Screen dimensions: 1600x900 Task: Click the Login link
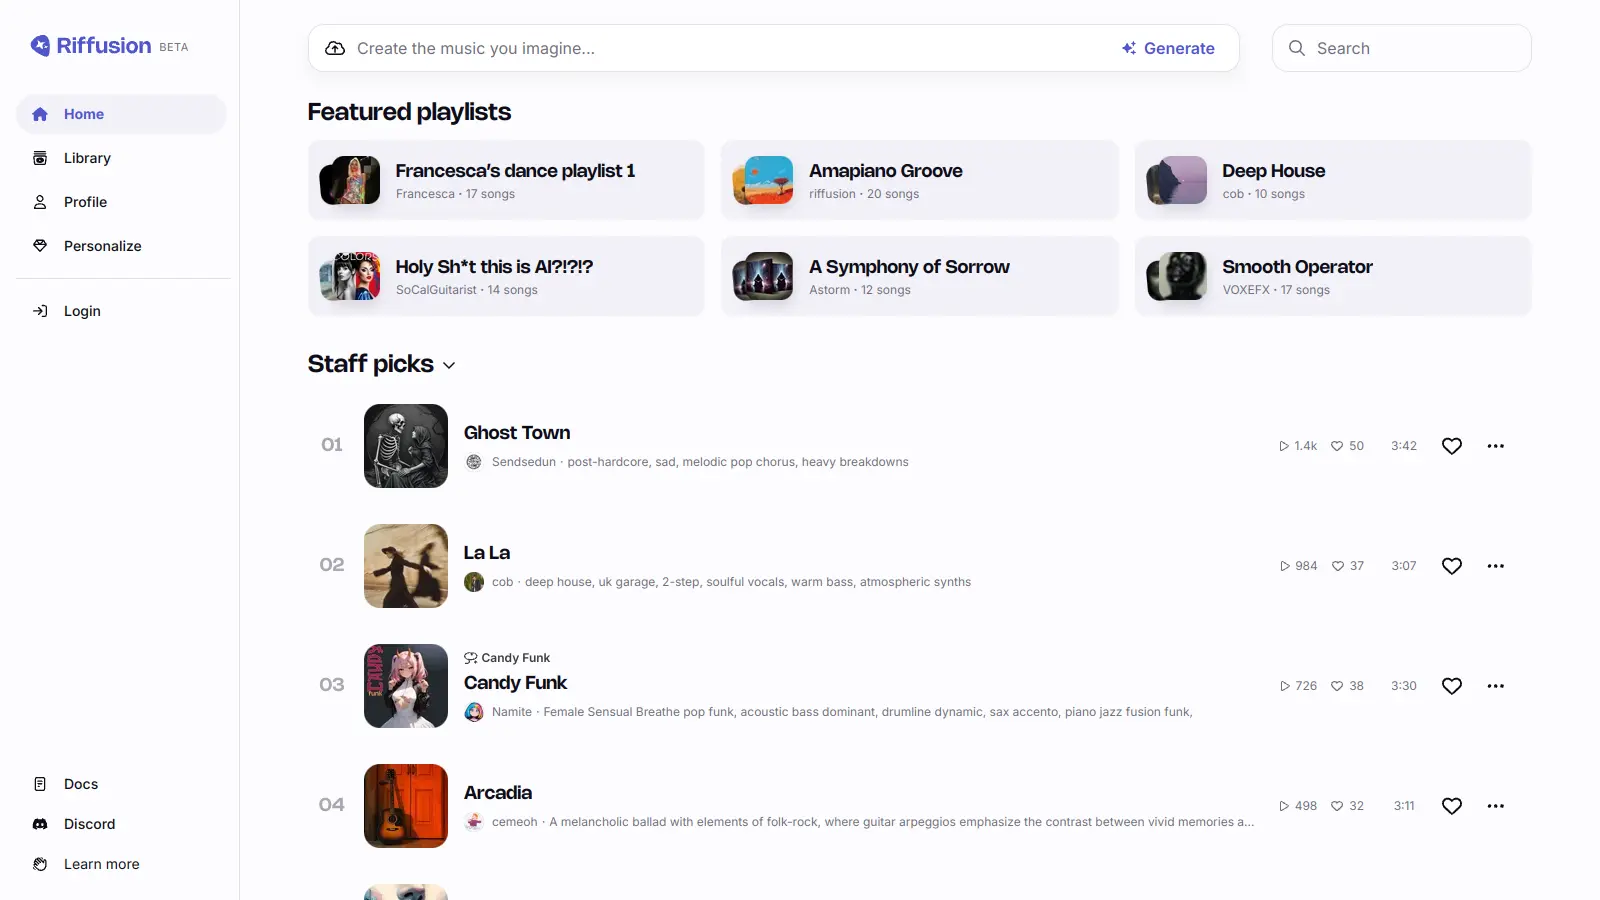click(82, 311)
